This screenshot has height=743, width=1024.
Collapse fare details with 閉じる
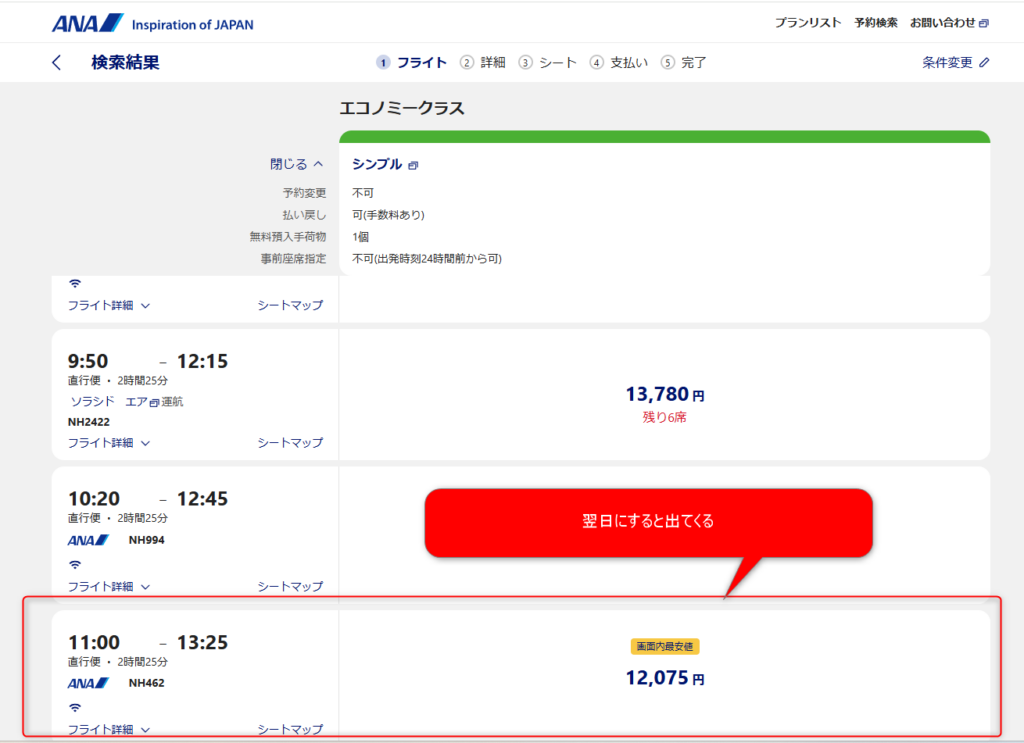pyautogui.click(x=297, y=164)
